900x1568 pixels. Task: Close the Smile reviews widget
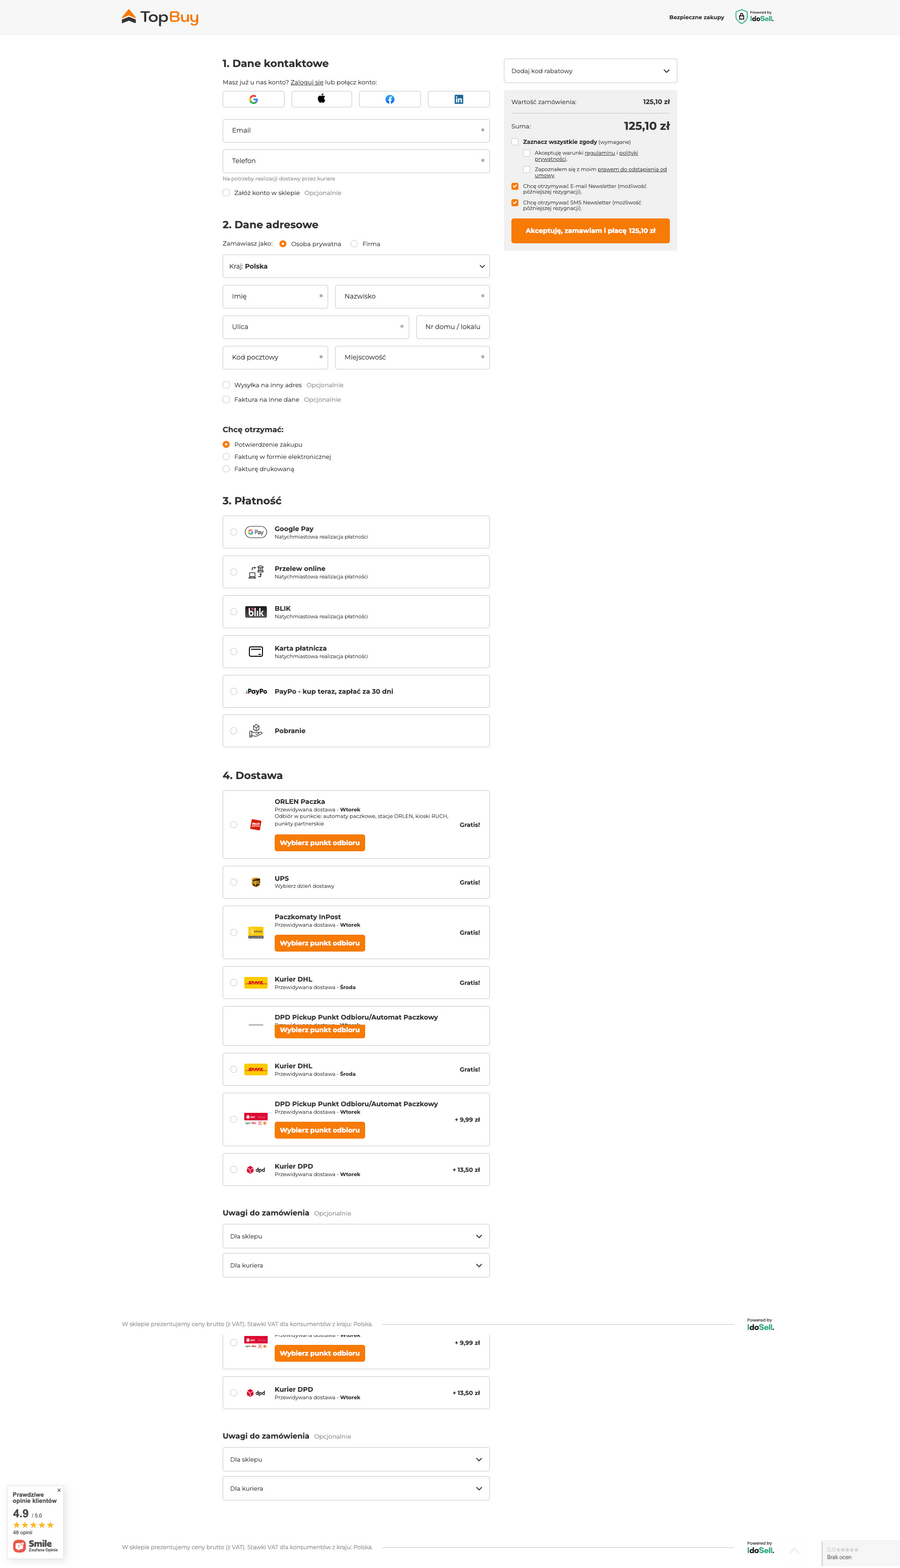tap(59, 1490)
